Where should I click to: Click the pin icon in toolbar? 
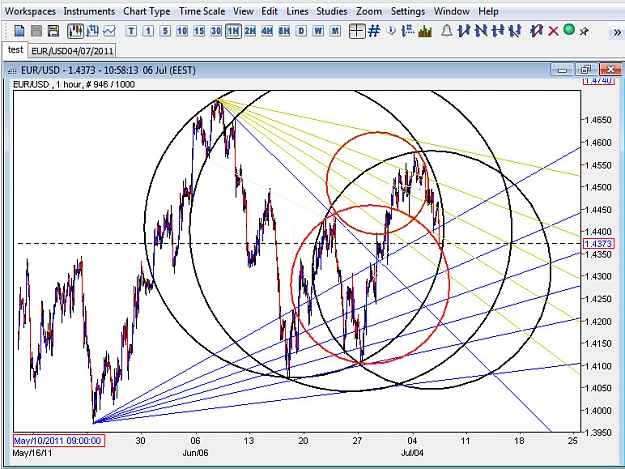pos(584,31)
